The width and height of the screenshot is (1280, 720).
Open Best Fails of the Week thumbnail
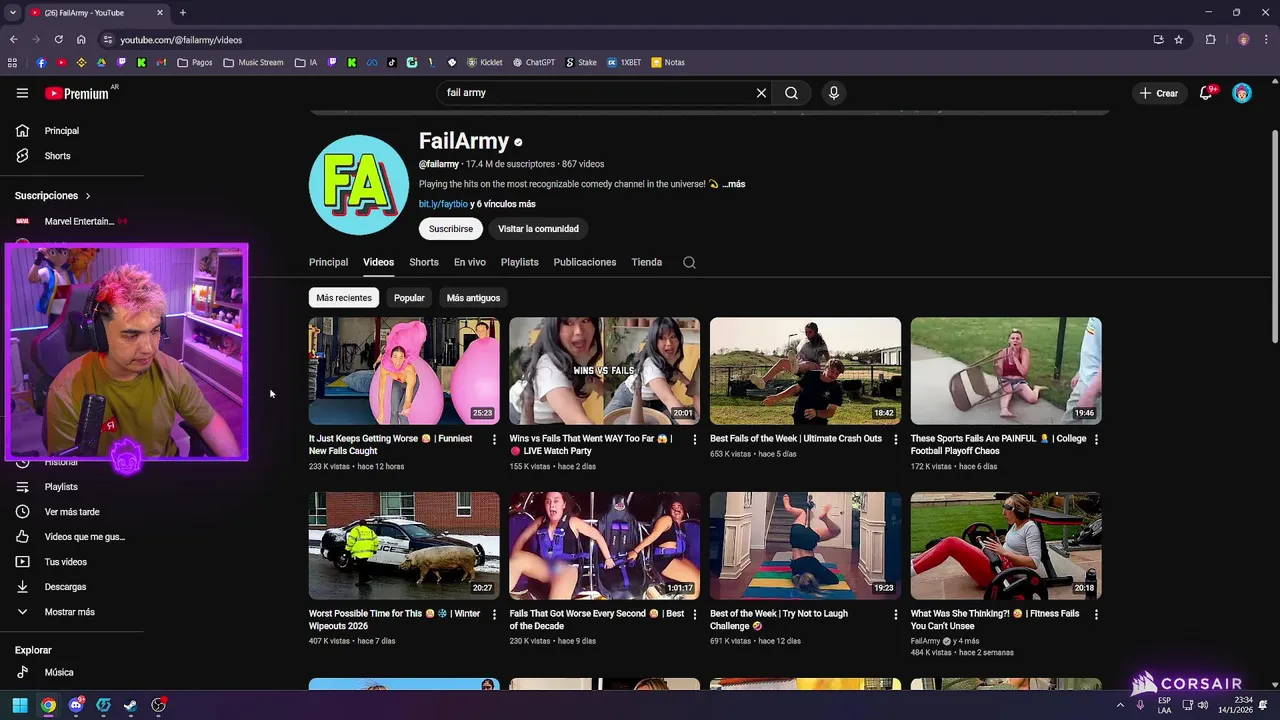point(805,371)
